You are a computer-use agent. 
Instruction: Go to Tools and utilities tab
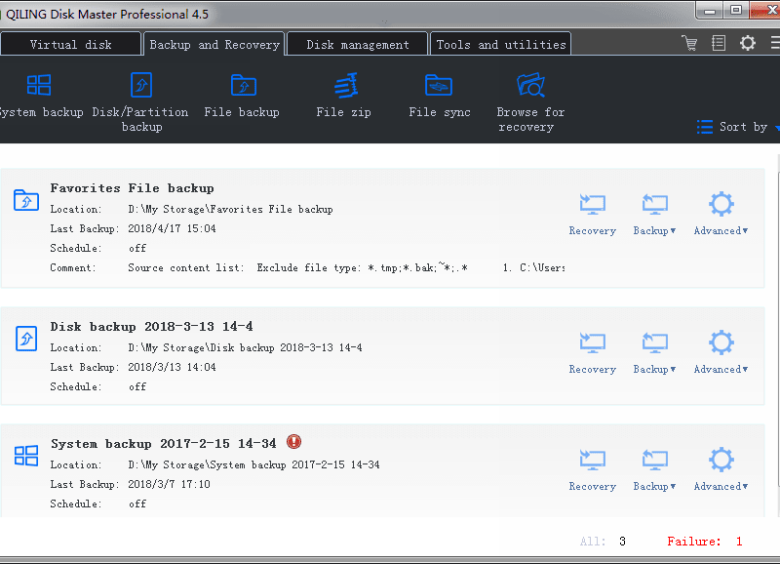[501, 44]
